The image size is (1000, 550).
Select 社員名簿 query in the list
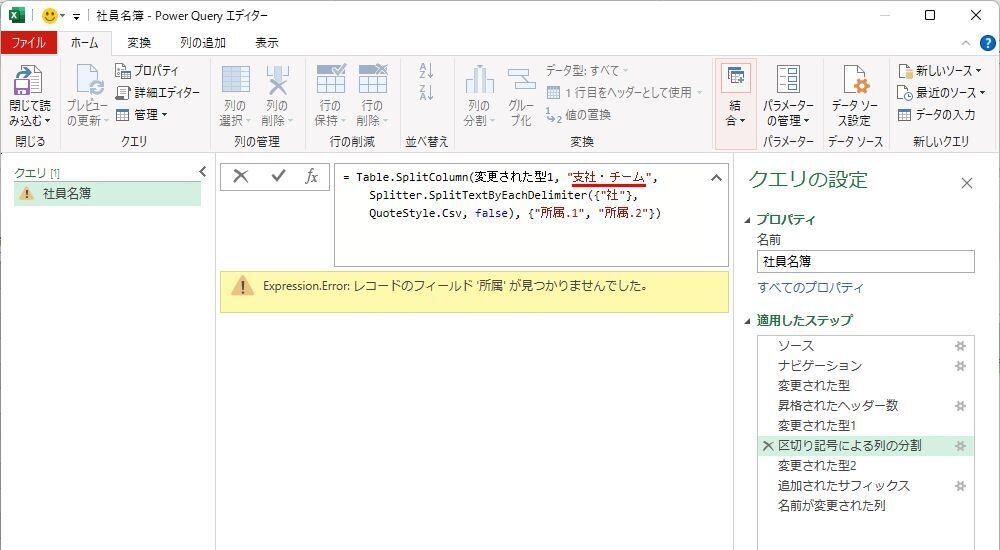coord(107,193)
